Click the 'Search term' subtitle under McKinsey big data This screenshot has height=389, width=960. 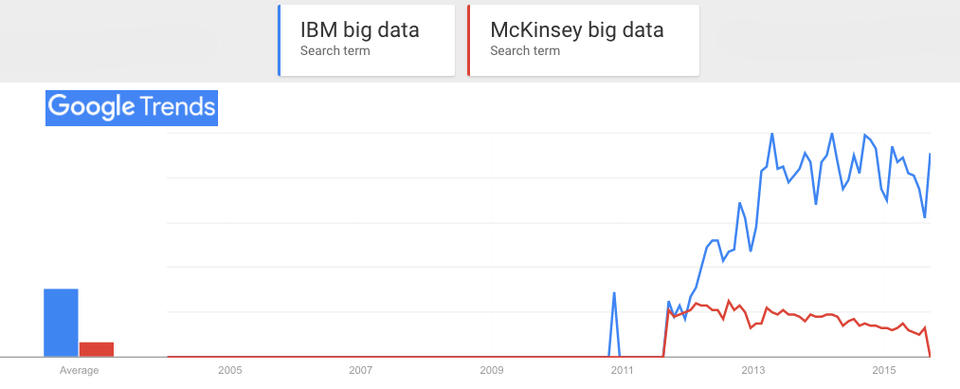[525, 51]
